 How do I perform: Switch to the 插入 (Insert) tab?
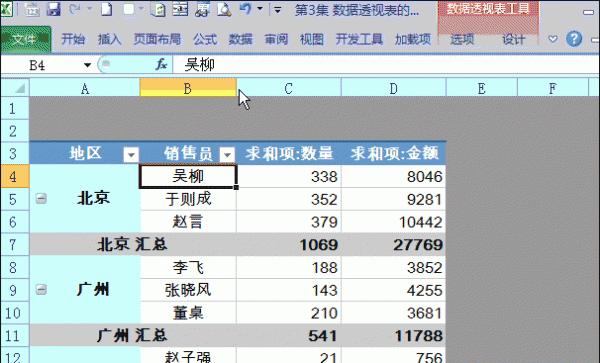click(109, 39)
